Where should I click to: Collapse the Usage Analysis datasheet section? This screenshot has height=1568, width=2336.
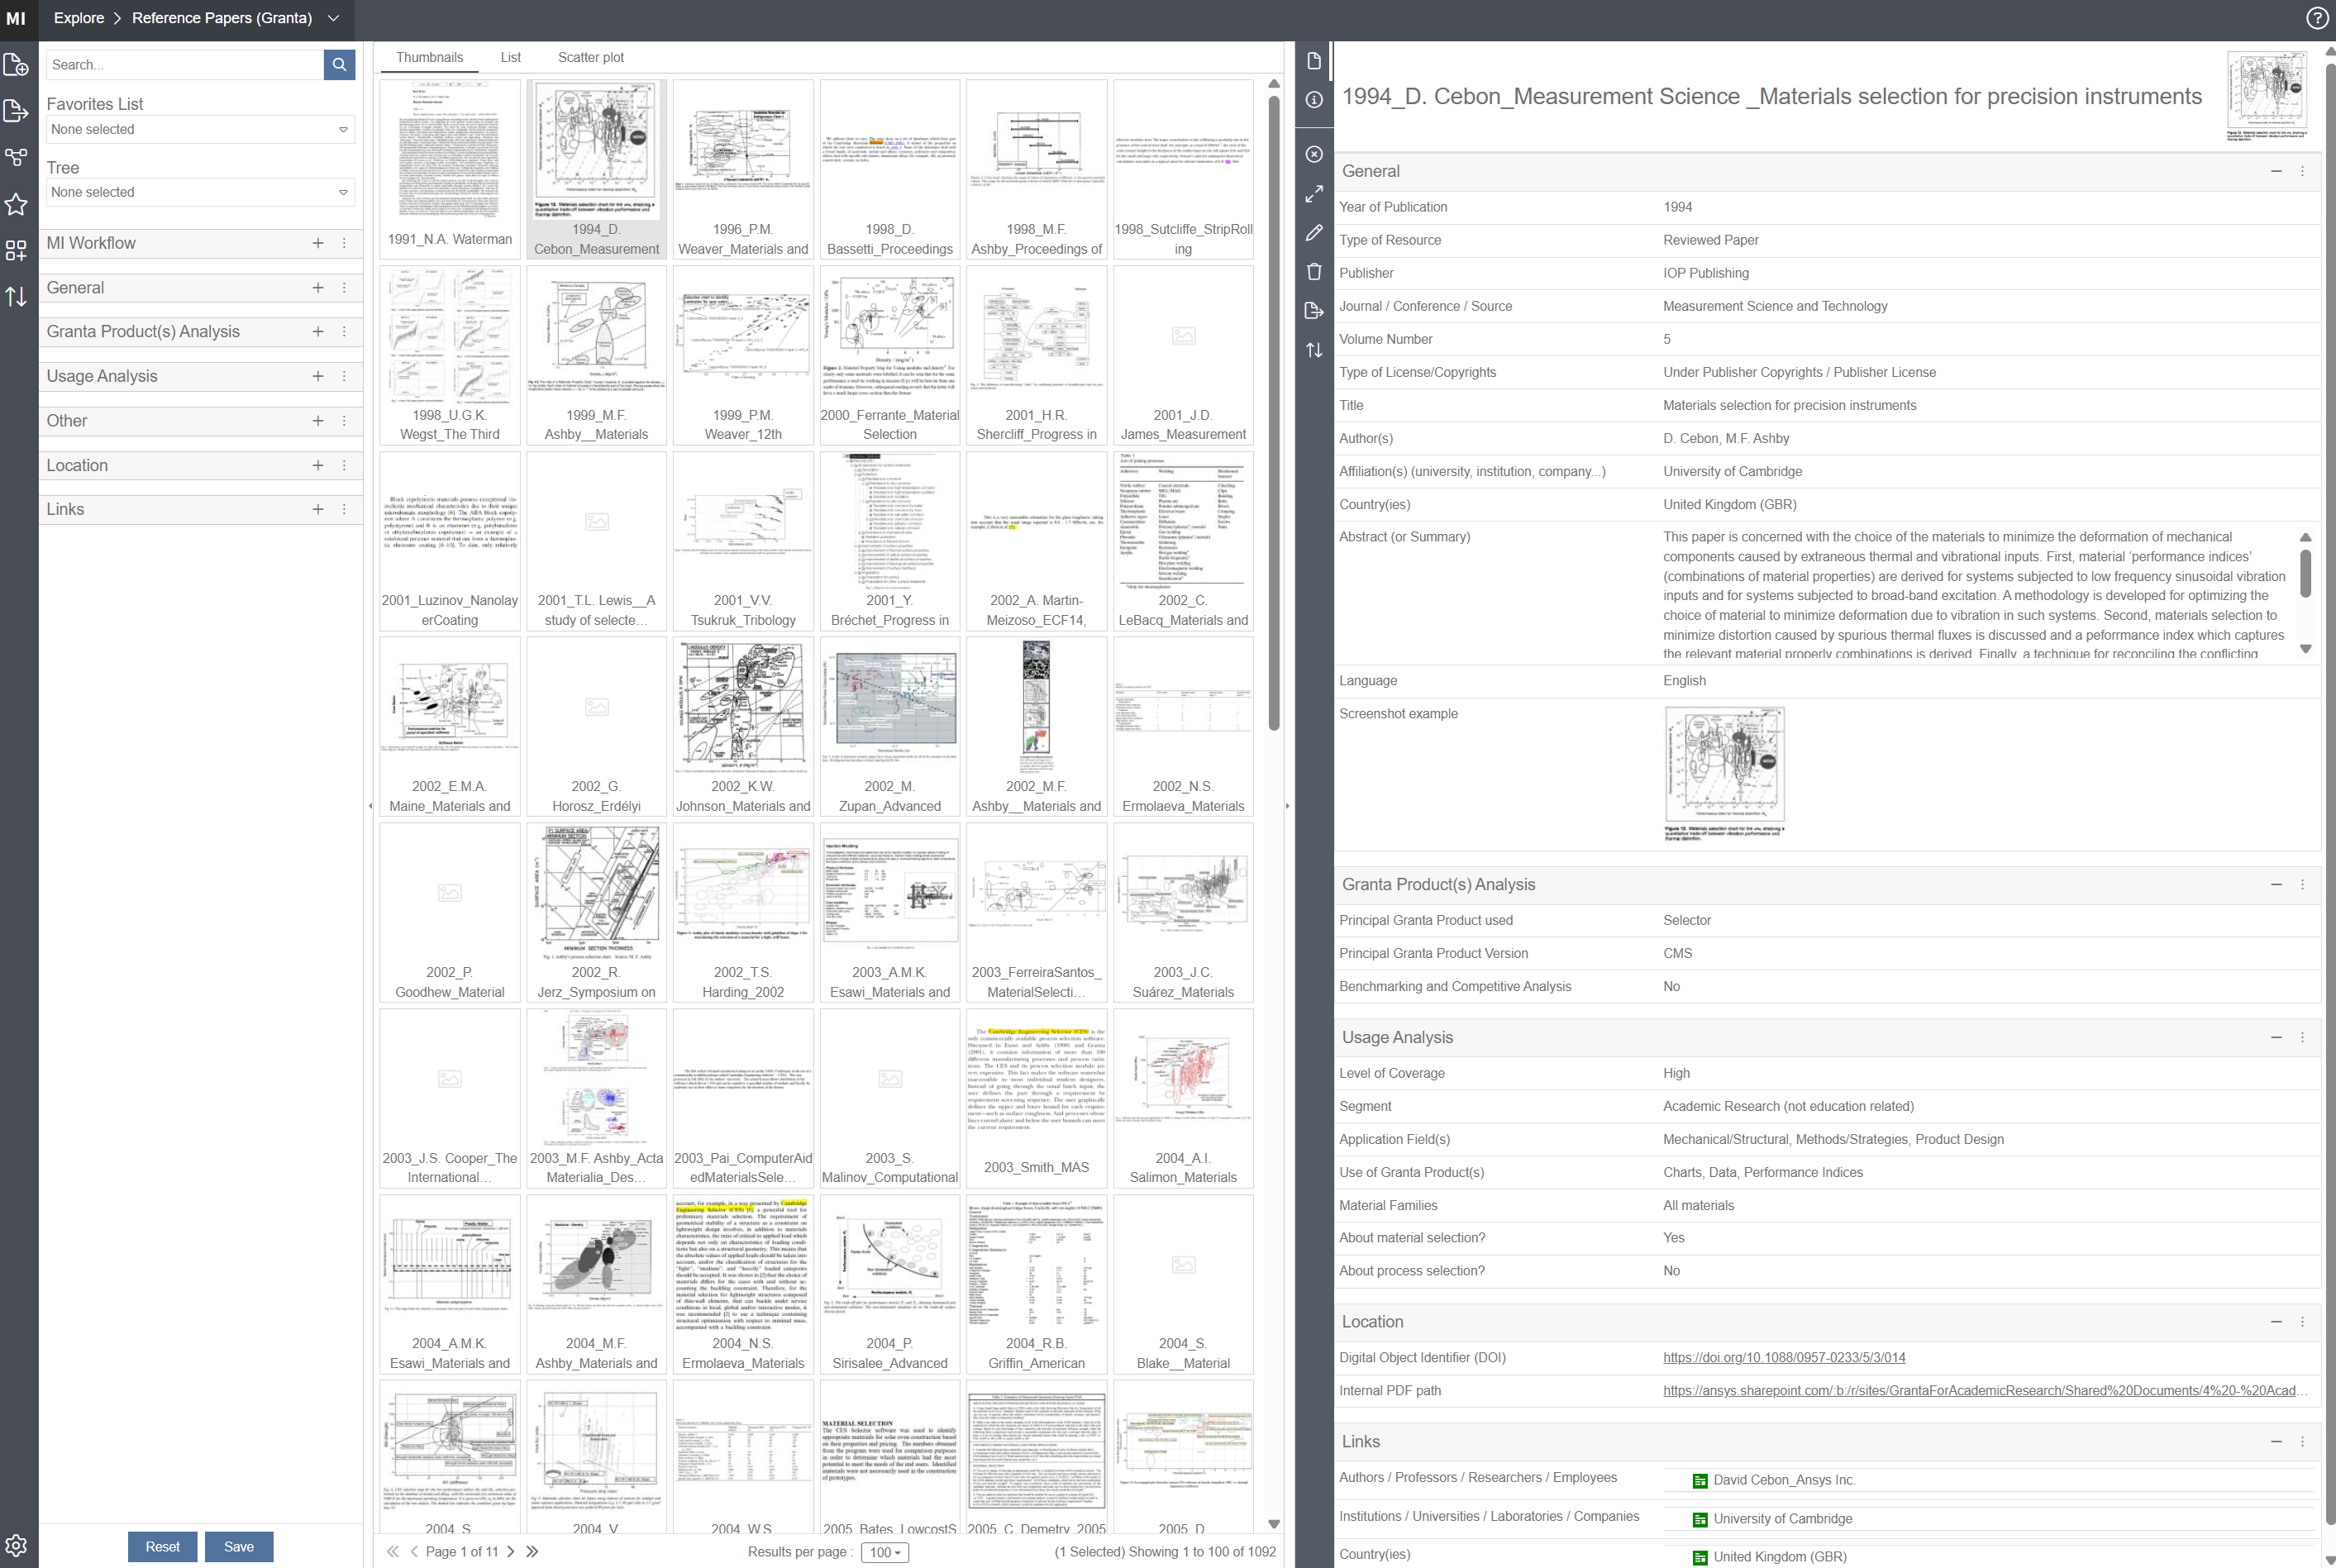[x=2276, y=1037]
